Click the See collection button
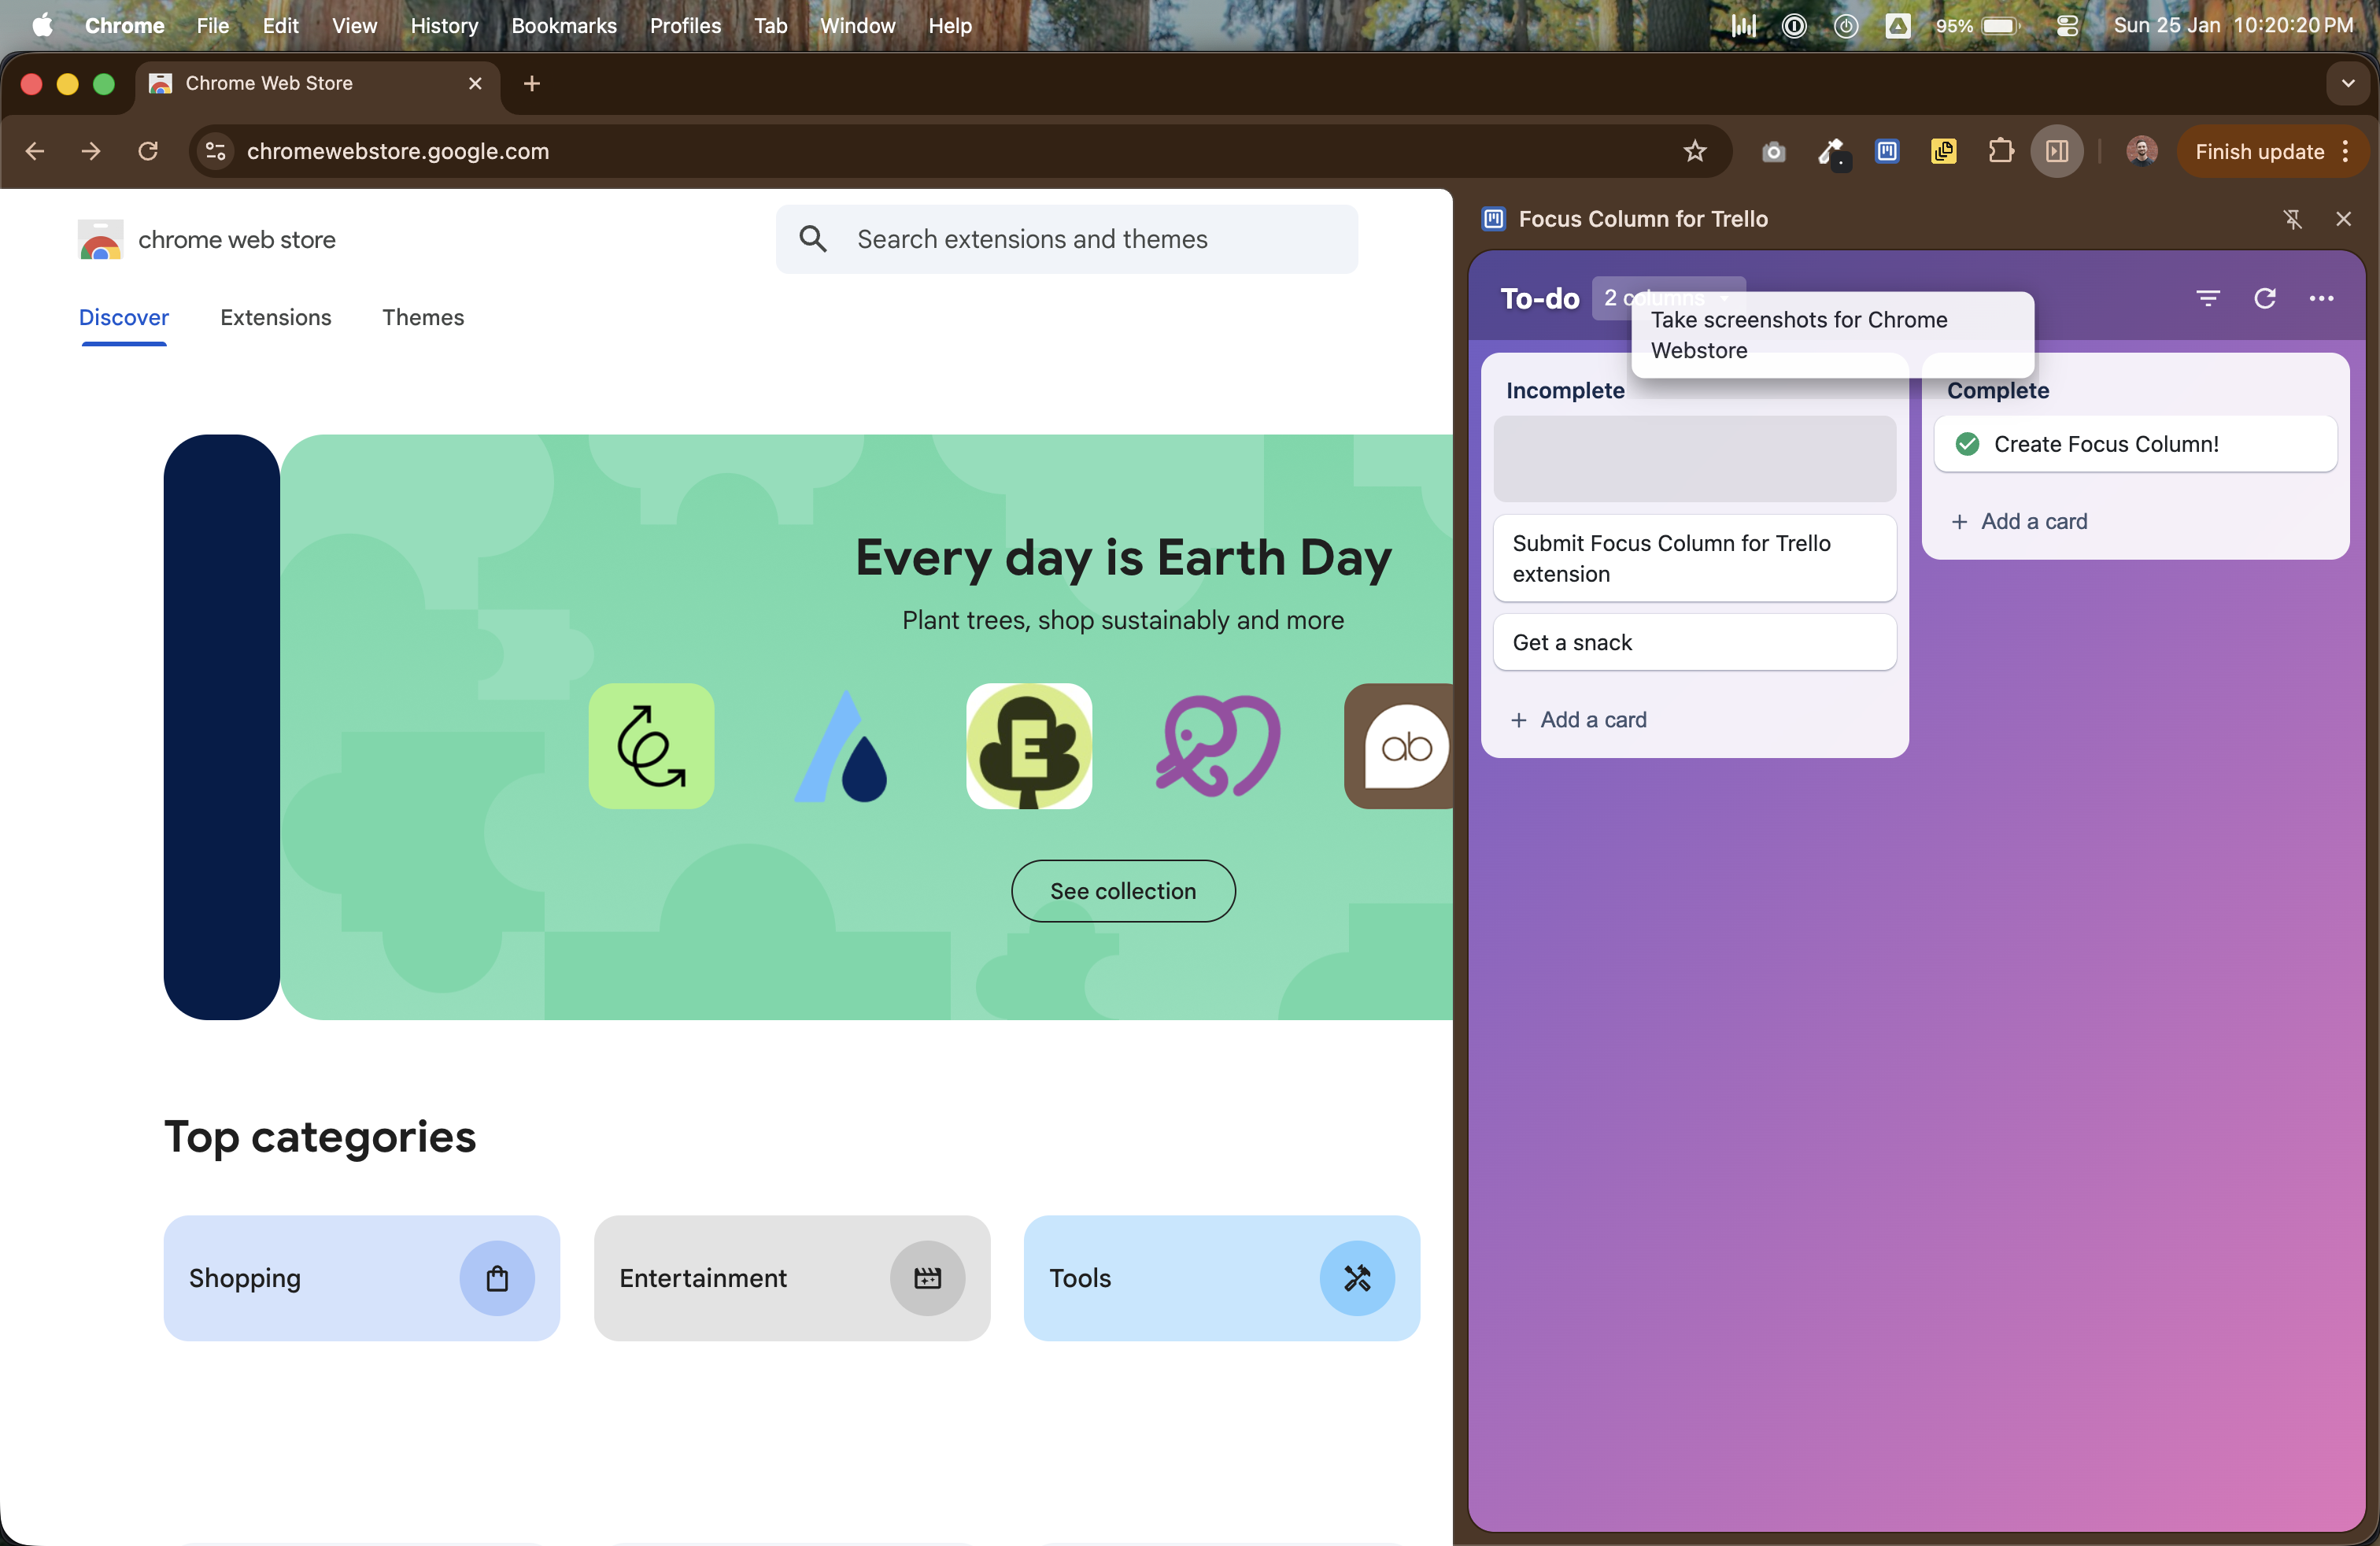This screenshot has width=2380, height=1546. click(1123, 890)
